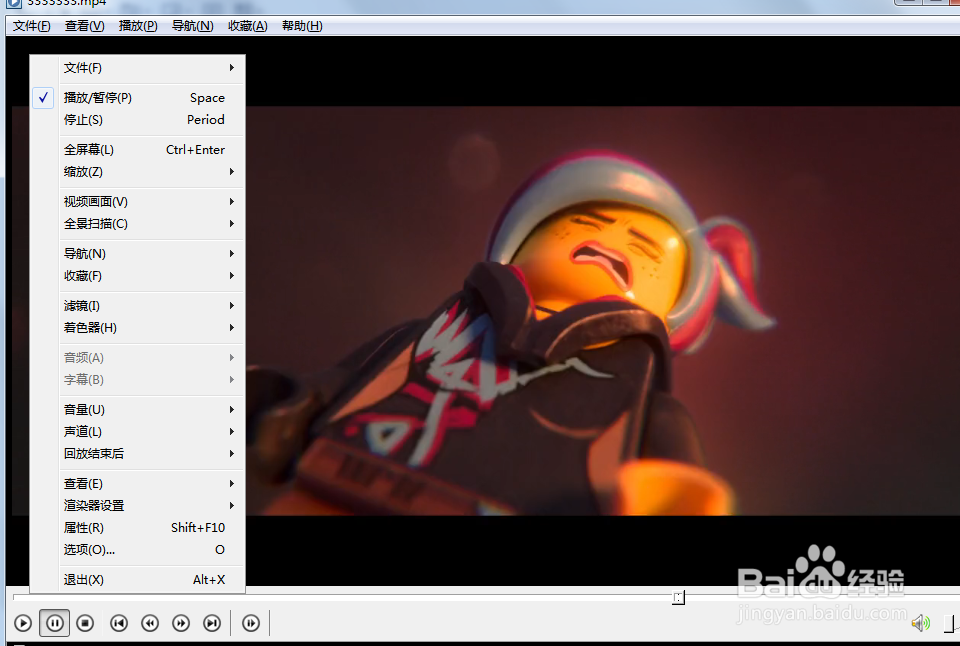Mute audio via speaker icon
Viewport: 960px width, 646px height.
[920, 623]
